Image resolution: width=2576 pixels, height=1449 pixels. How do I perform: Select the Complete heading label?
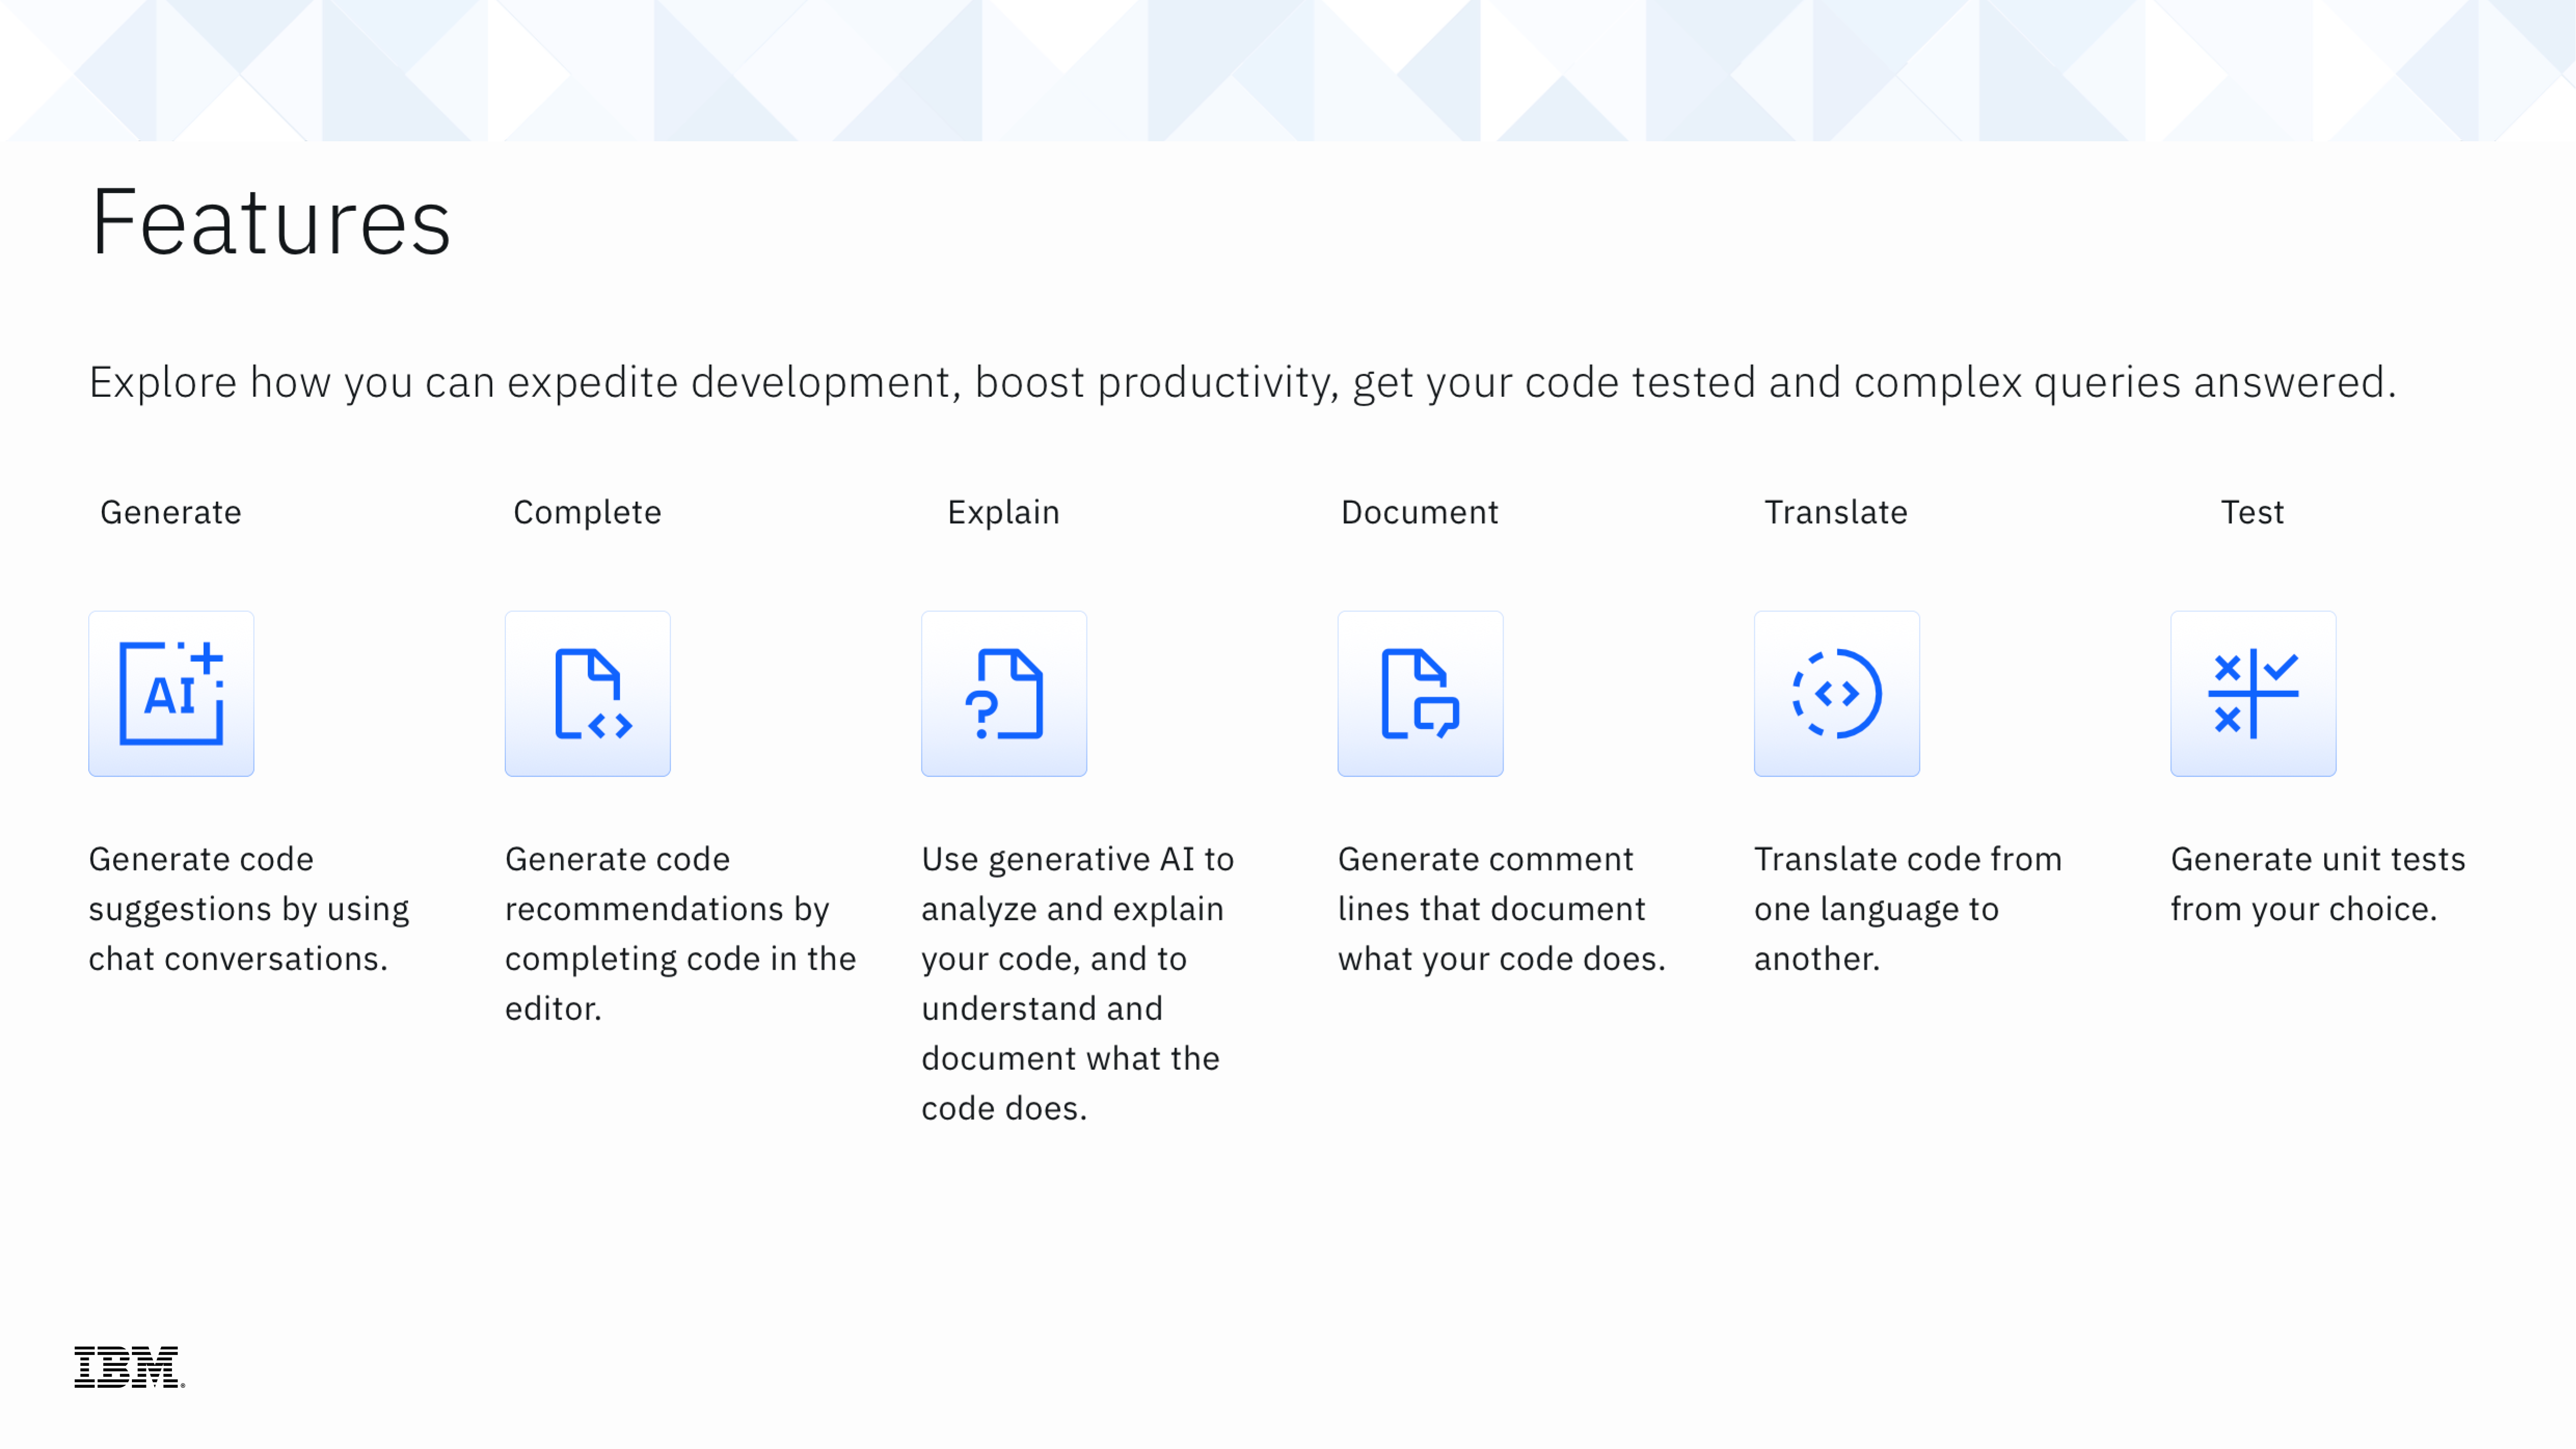pos(587,512)
